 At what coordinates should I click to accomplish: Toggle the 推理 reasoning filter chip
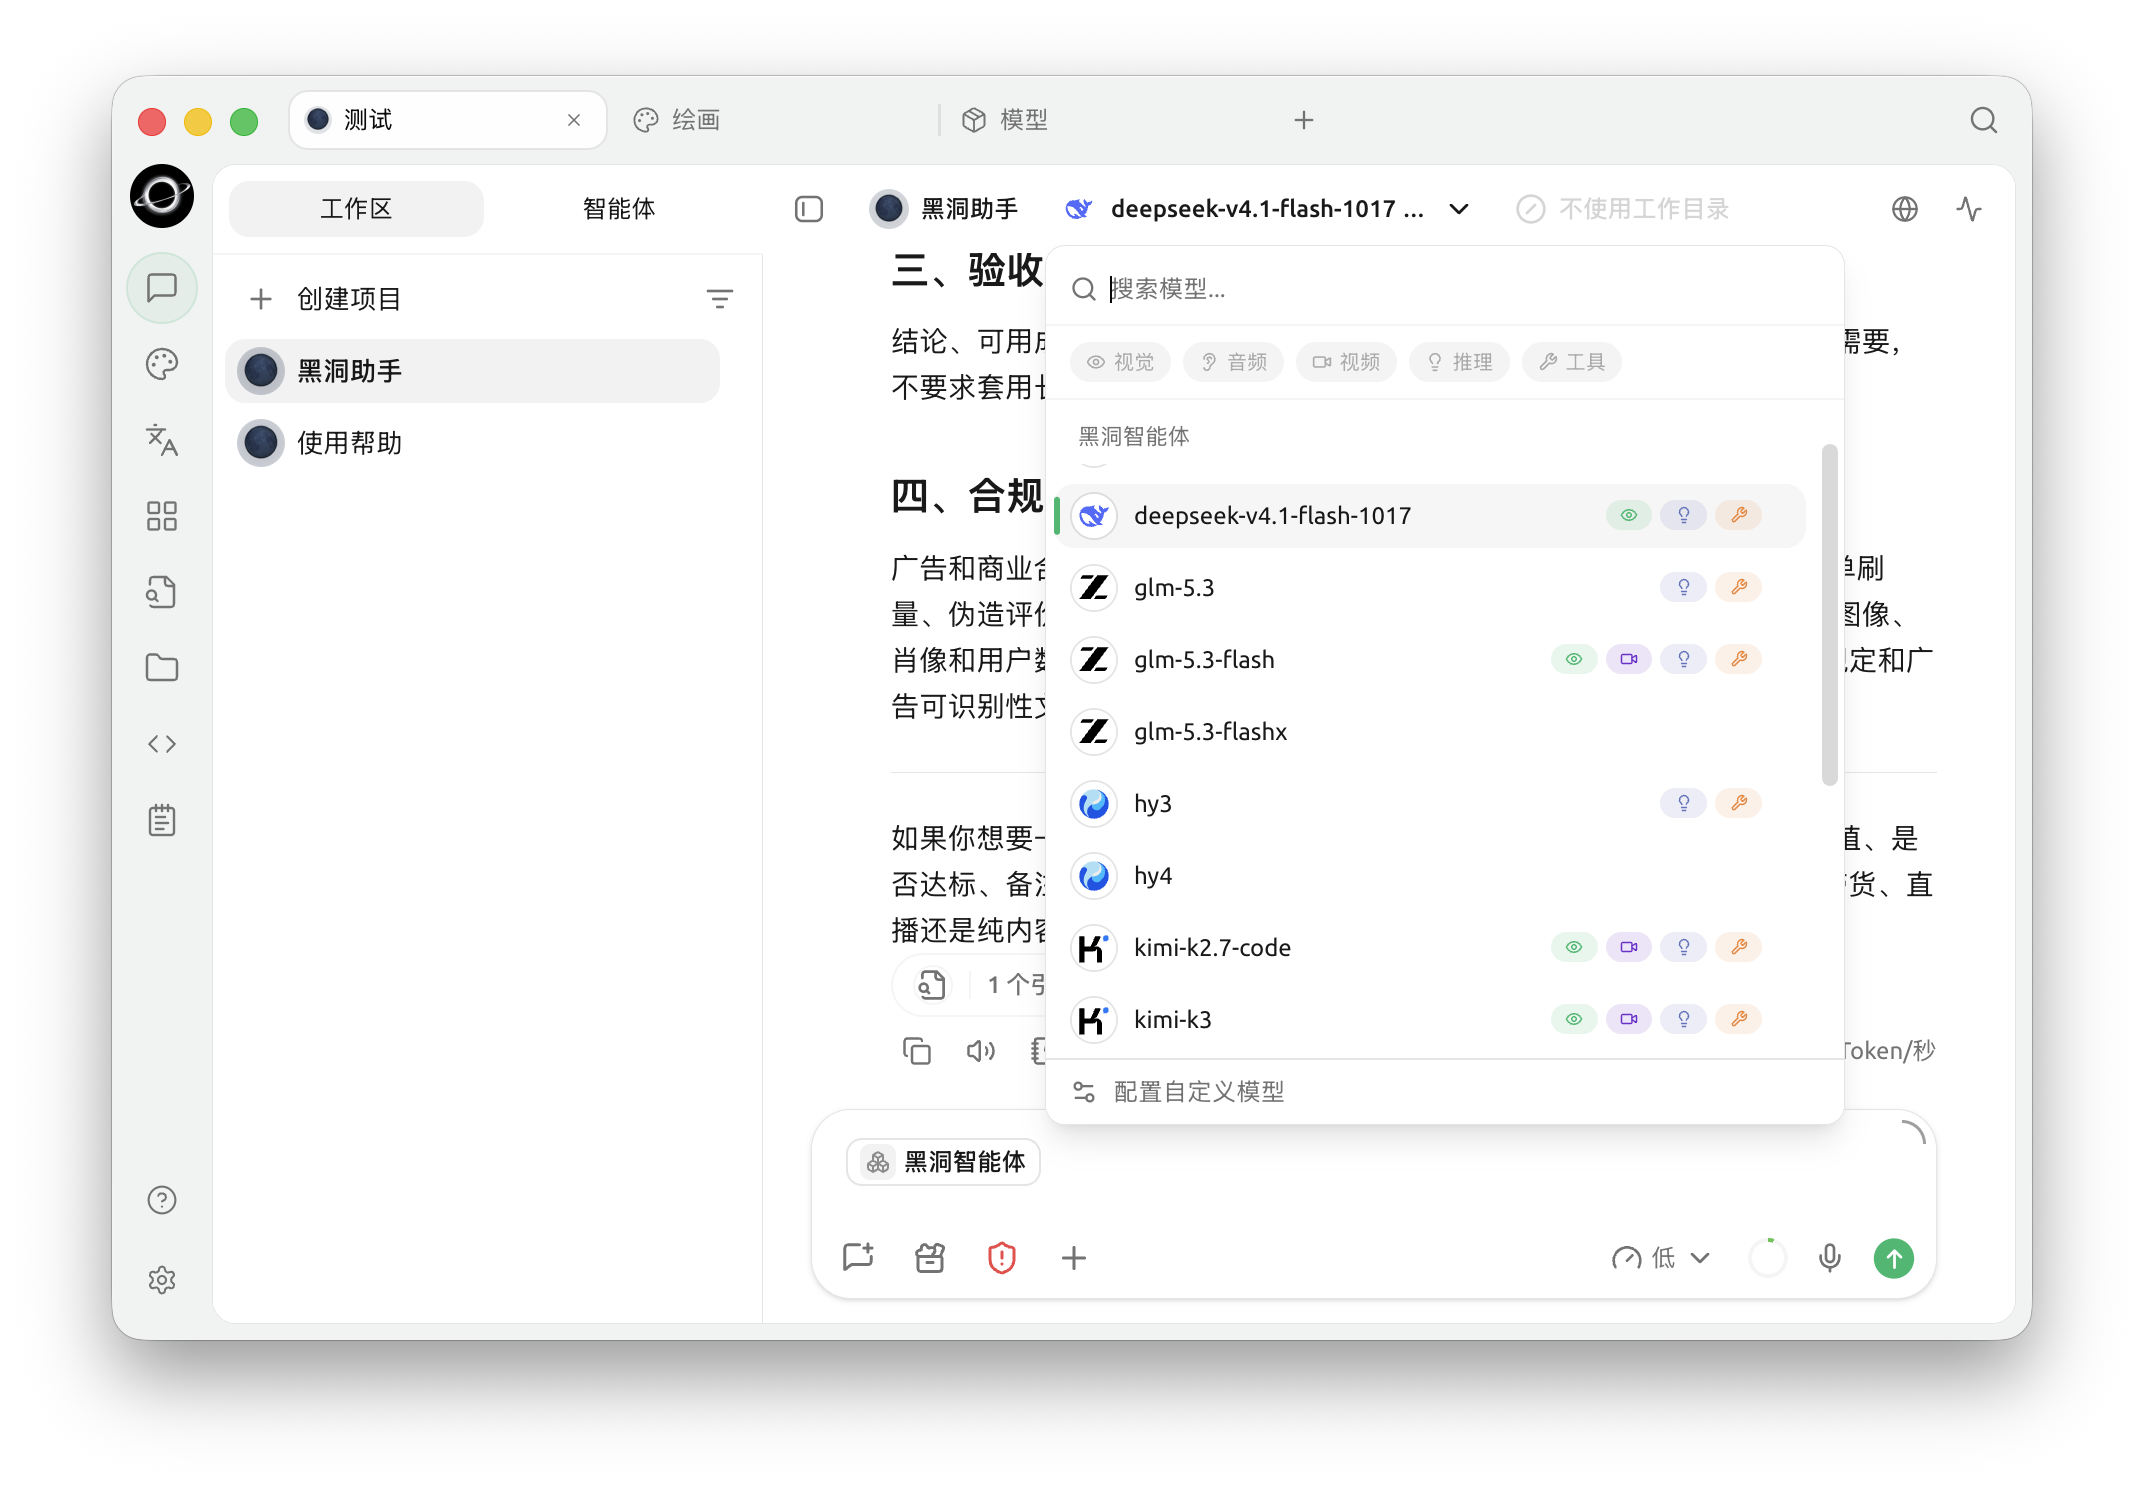[x=1460, y=362]
